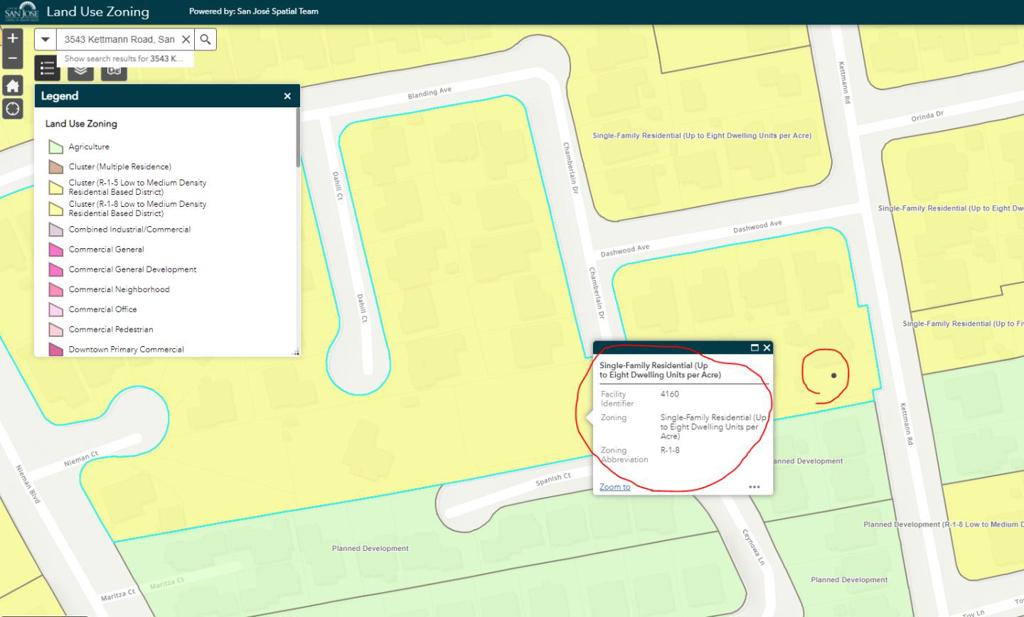Open the popup's three-dot options menu
This screenshot has height=617, width=1024.
click(x=754, y=486)
